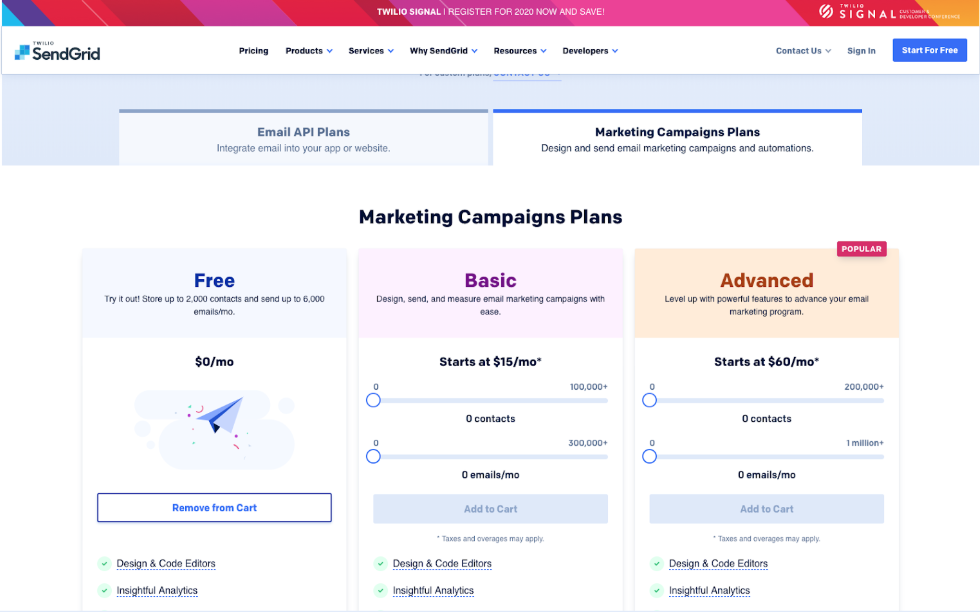980x612 pixels.
Task: Select the Marketing Campaigns Plans tab
Action: click(677, 138)
